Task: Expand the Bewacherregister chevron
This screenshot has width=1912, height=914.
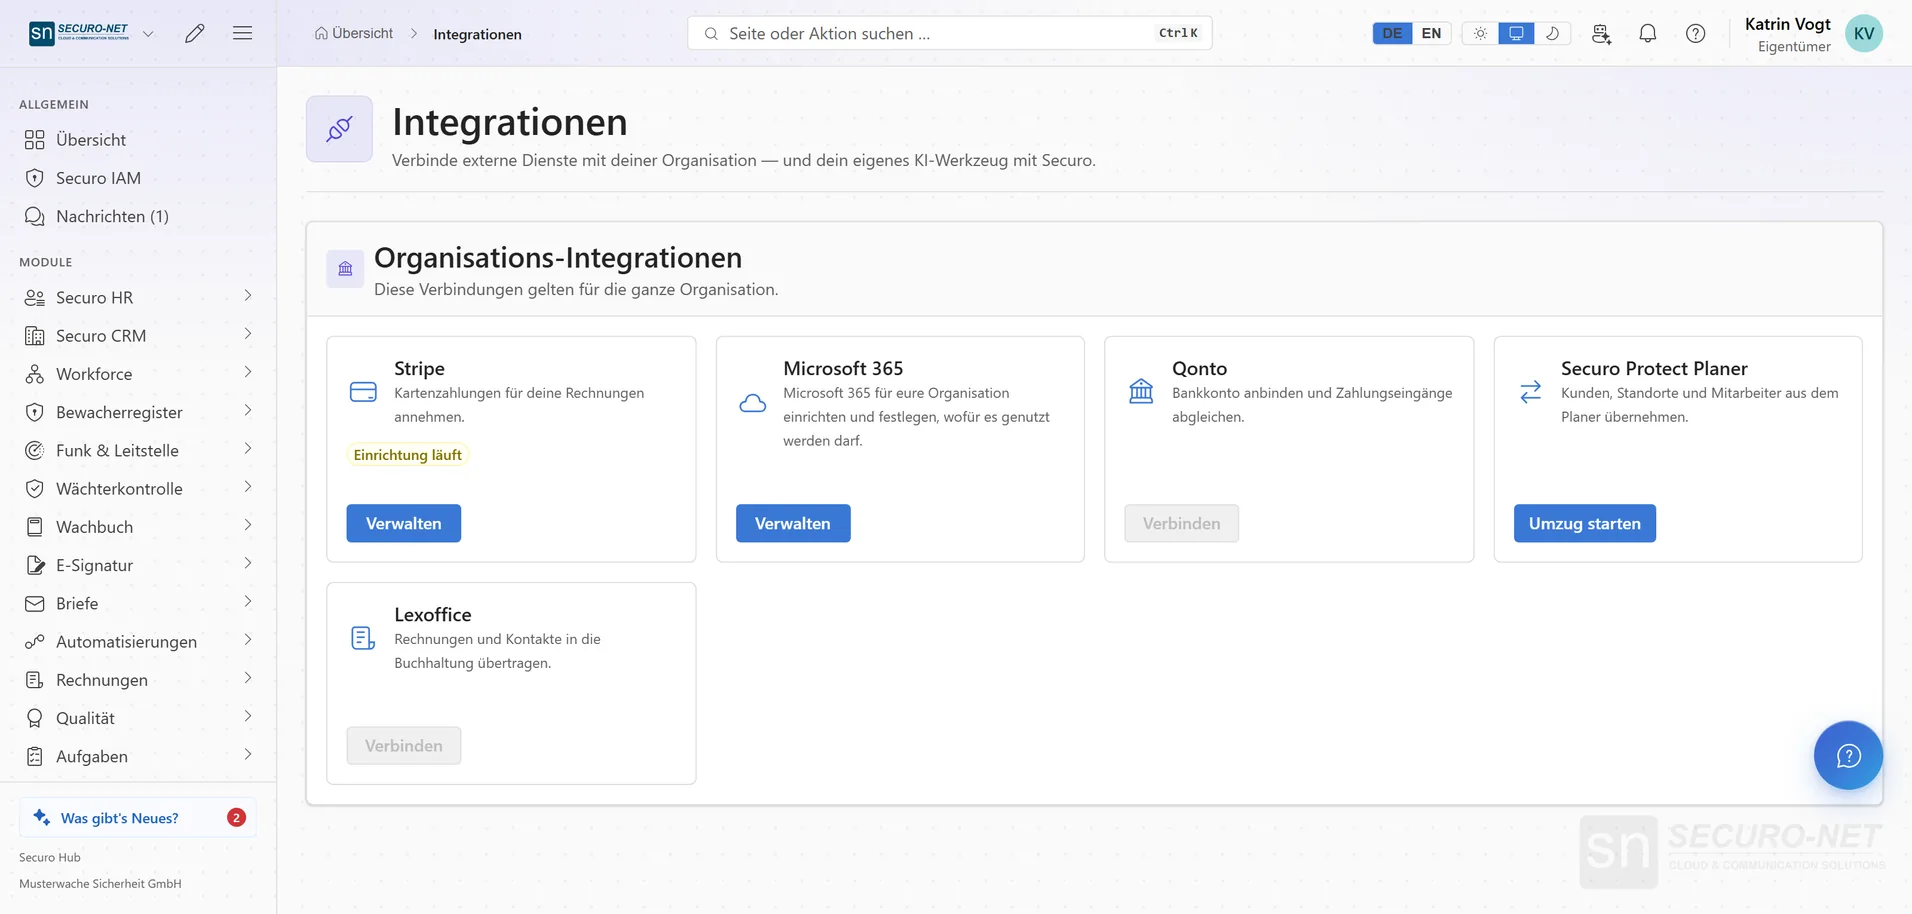Action: [247, 410]
